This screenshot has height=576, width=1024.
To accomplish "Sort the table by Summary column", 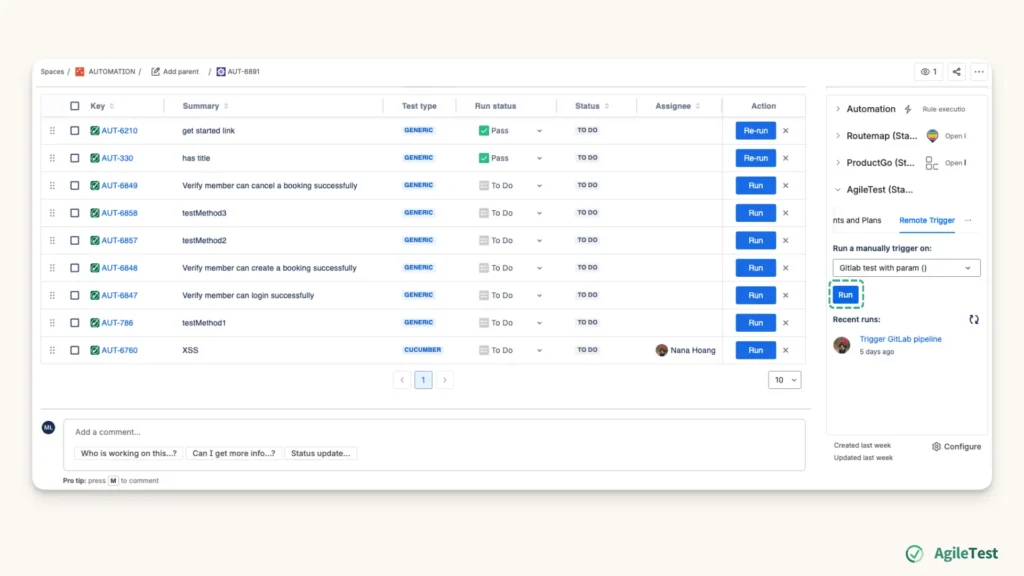I will coord(226,106).
